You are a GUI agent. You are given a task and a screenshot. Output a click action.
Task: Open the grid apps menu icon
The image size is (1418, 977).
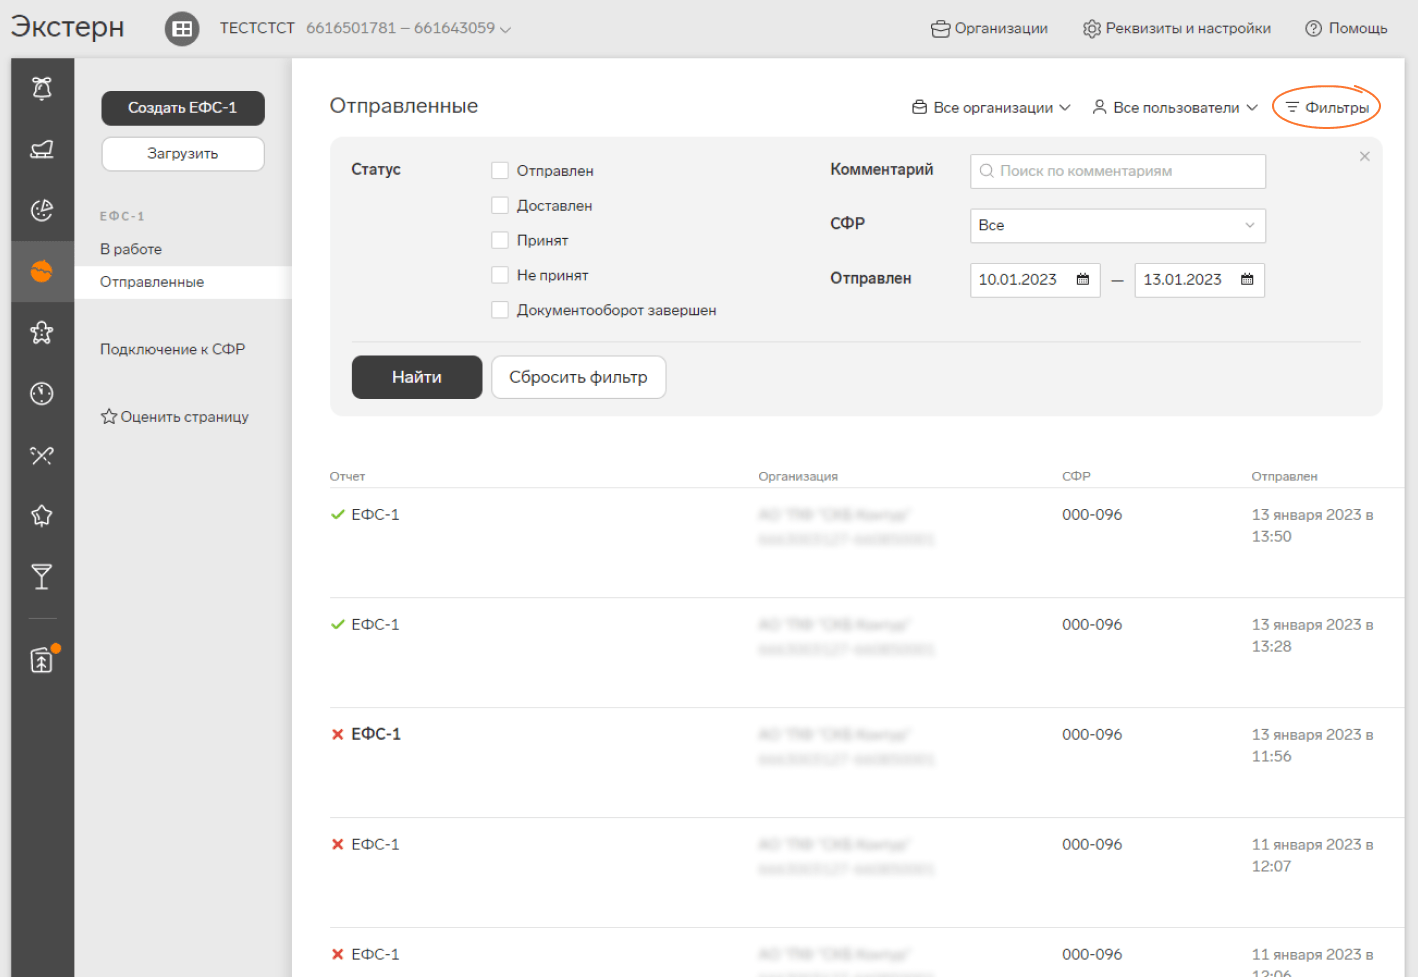coord(182,29)
